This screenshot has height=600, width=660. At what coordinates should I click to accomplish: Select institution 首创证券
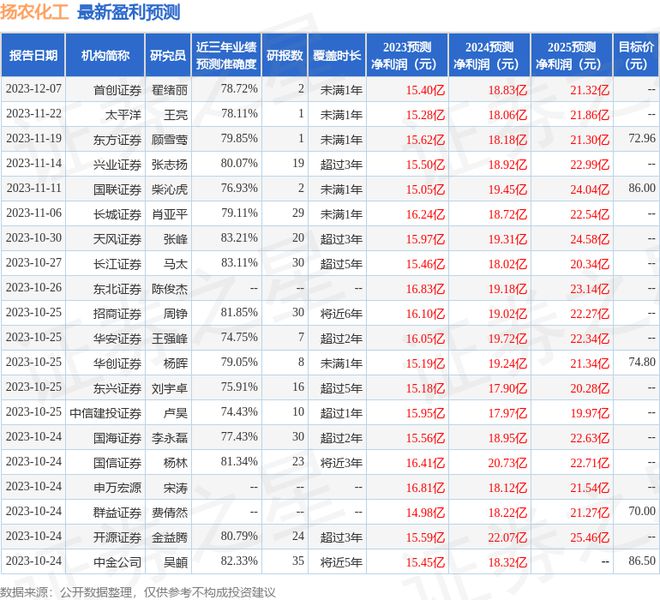click(117, 90)
